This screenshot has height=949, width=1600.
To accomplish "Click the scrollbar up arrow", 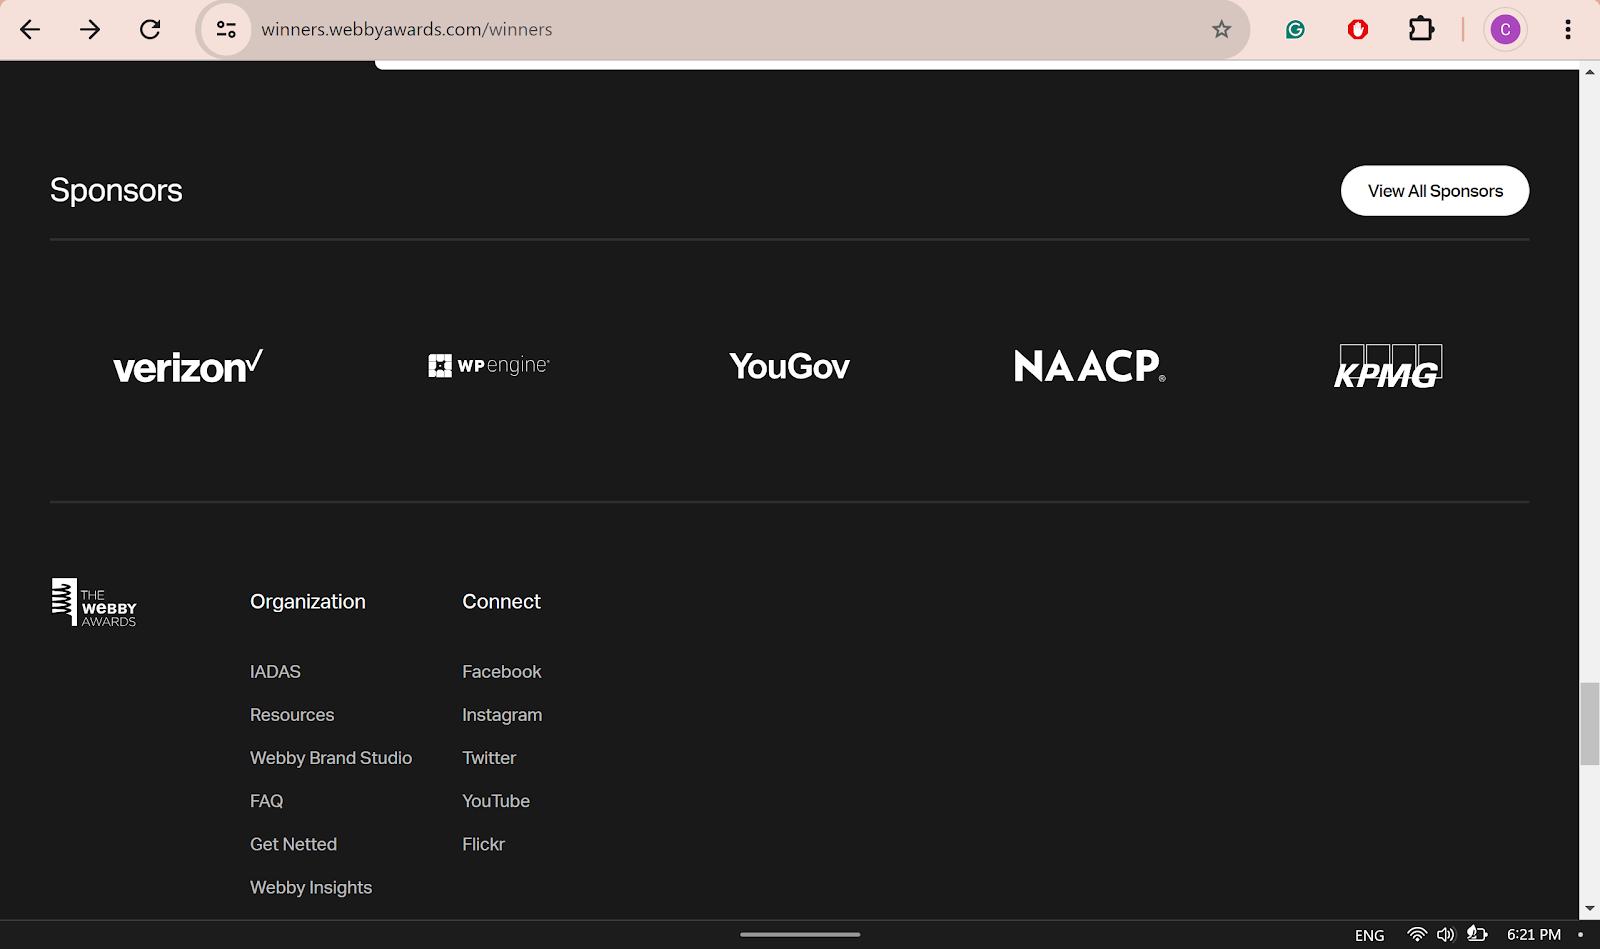I will click(x=1589, y=72).
